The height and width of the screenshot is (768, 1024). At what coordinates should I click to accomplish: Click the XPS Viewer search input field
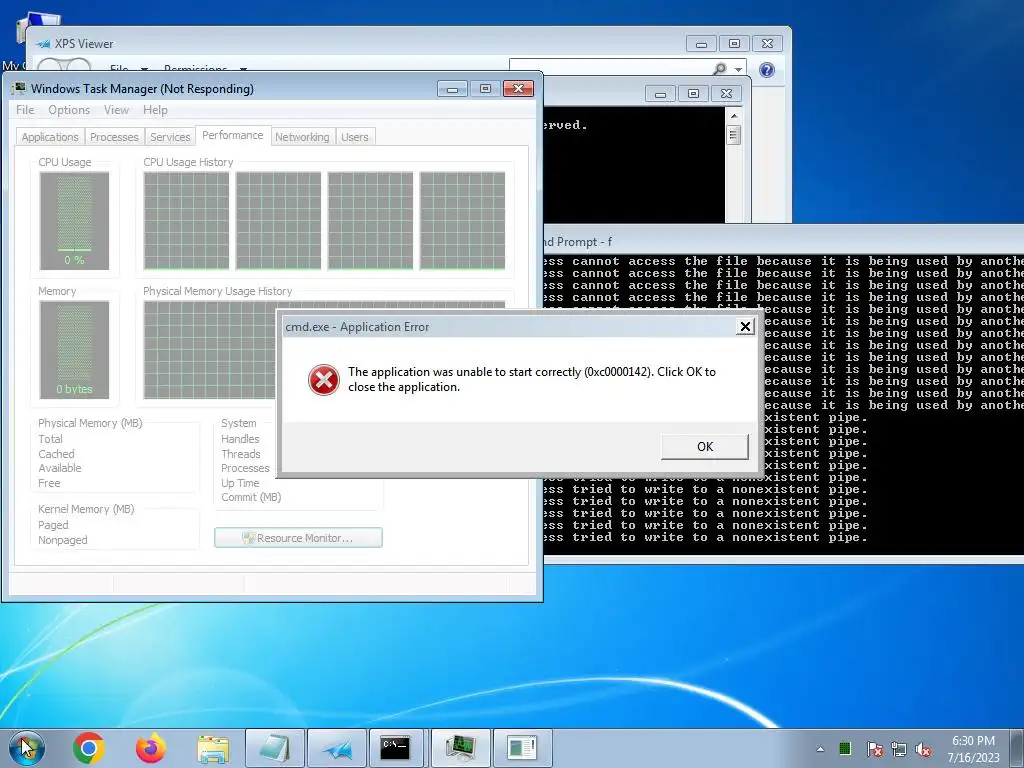[610, 68]
